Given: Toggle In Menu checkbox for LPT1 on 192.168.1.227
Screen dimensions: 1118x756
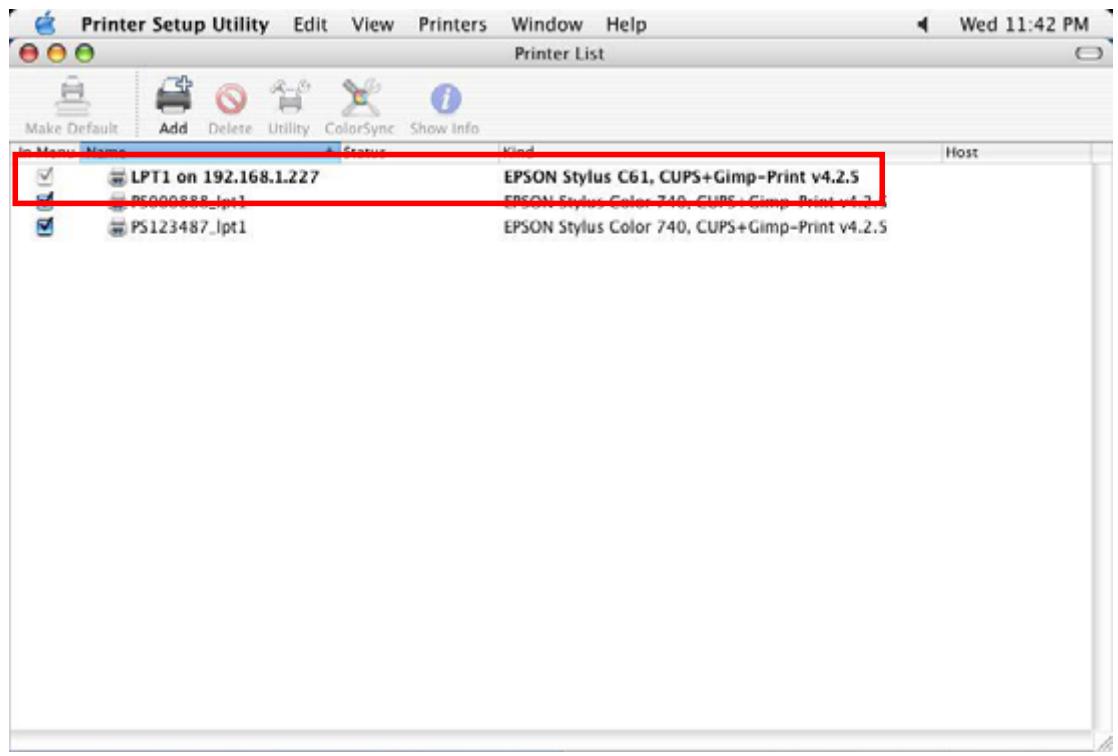Looking at the screenshot, I should point(45,175).
